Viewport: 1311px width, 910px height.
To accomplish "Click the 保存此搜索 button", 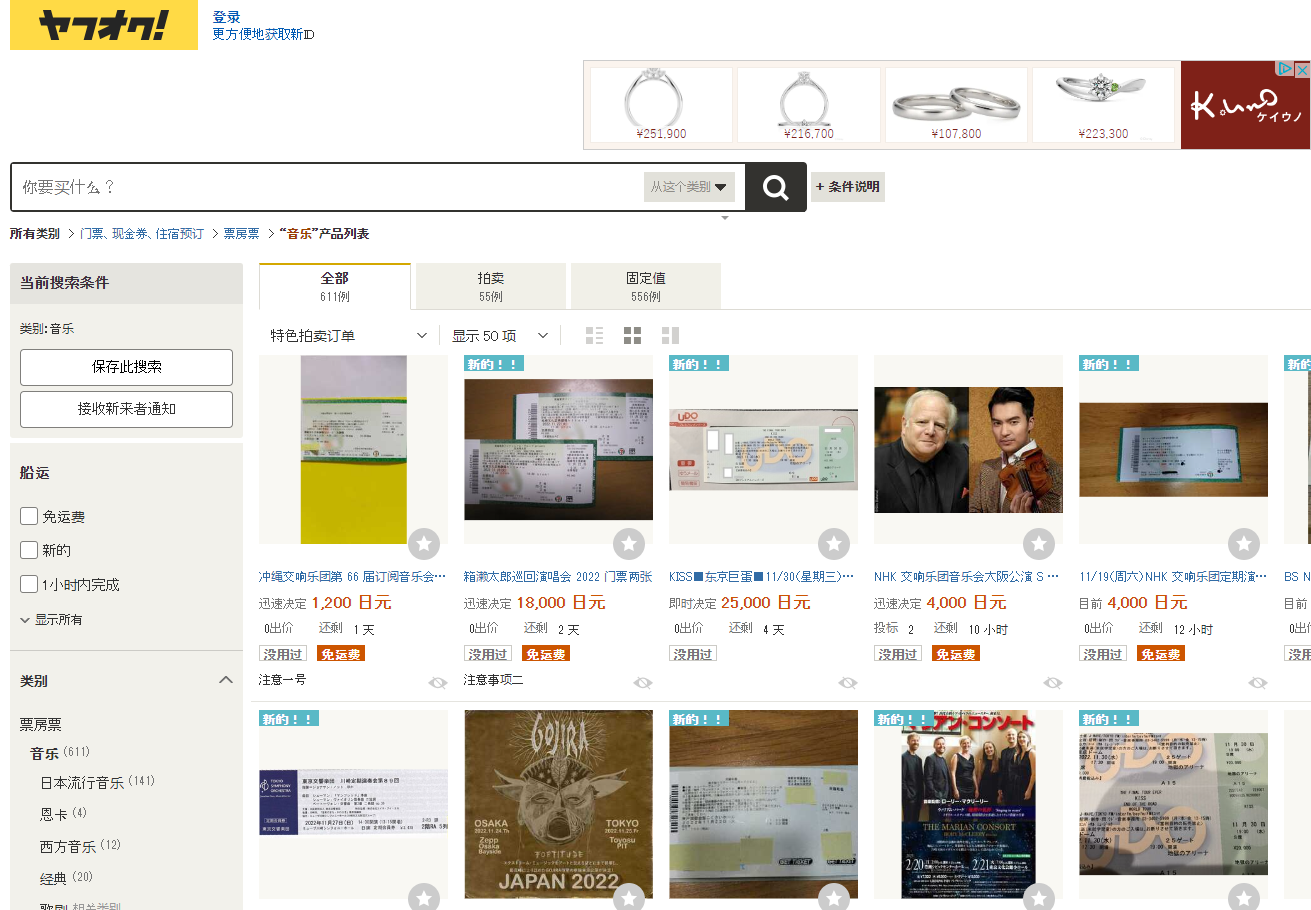I will tap(126, 367).
